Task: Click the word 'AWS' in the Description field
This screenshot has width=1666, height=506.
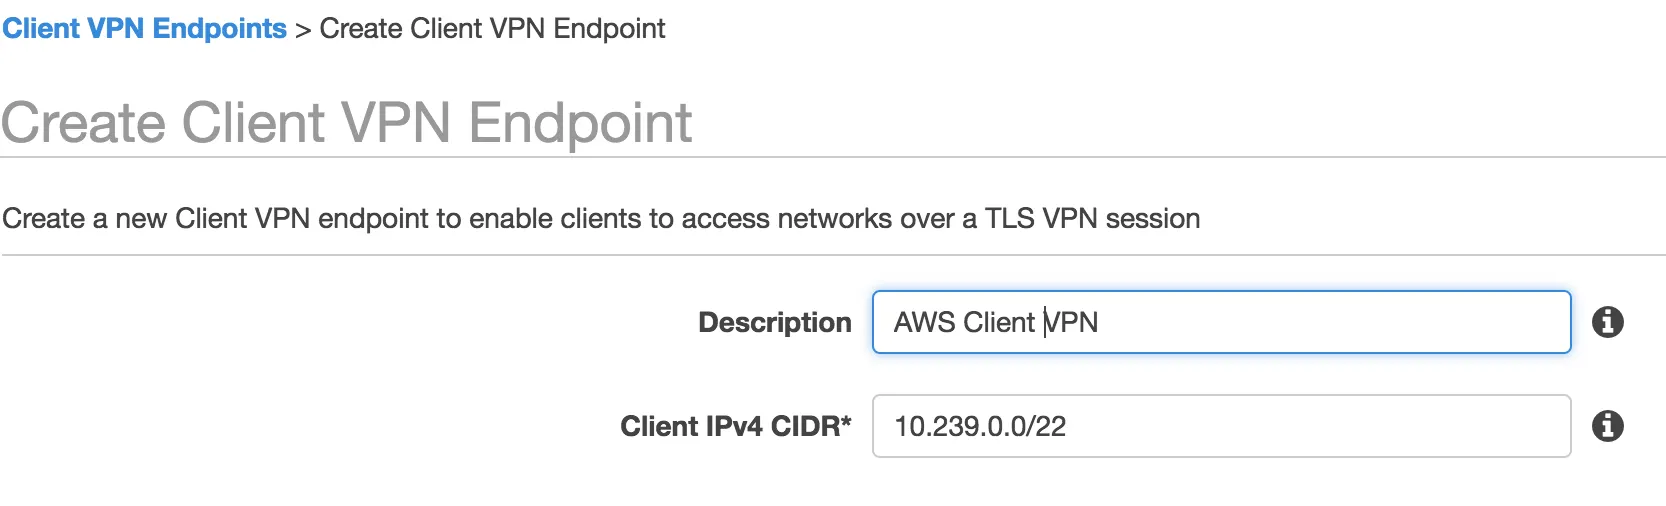Action: 925,322
